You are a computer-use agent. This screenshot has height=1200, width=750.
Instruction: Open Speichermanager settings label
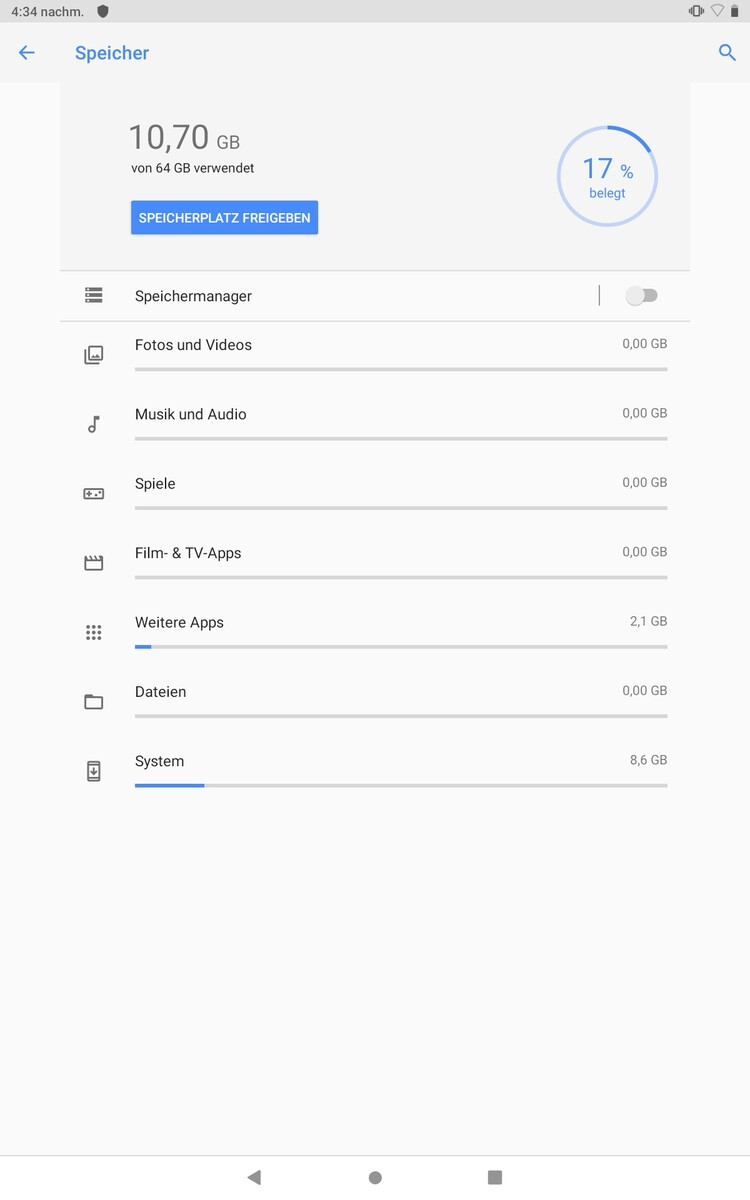click(194, 296)
